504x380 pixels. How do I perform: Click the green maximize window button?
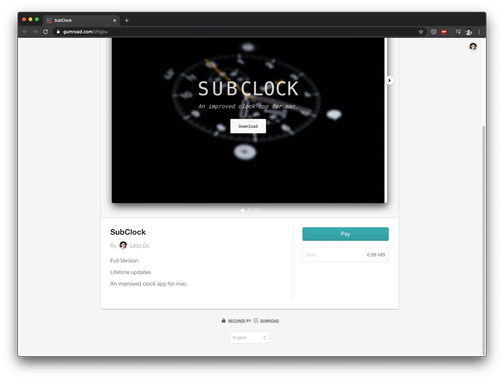tap(37, 19)
